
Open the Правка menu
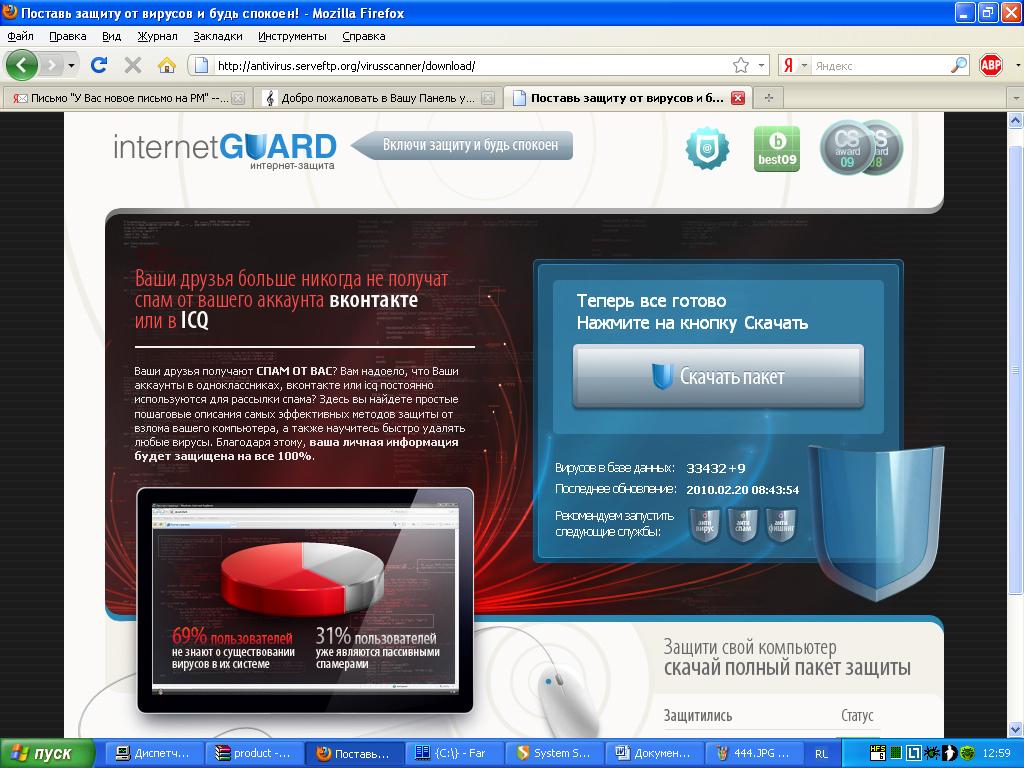[67, 36]
